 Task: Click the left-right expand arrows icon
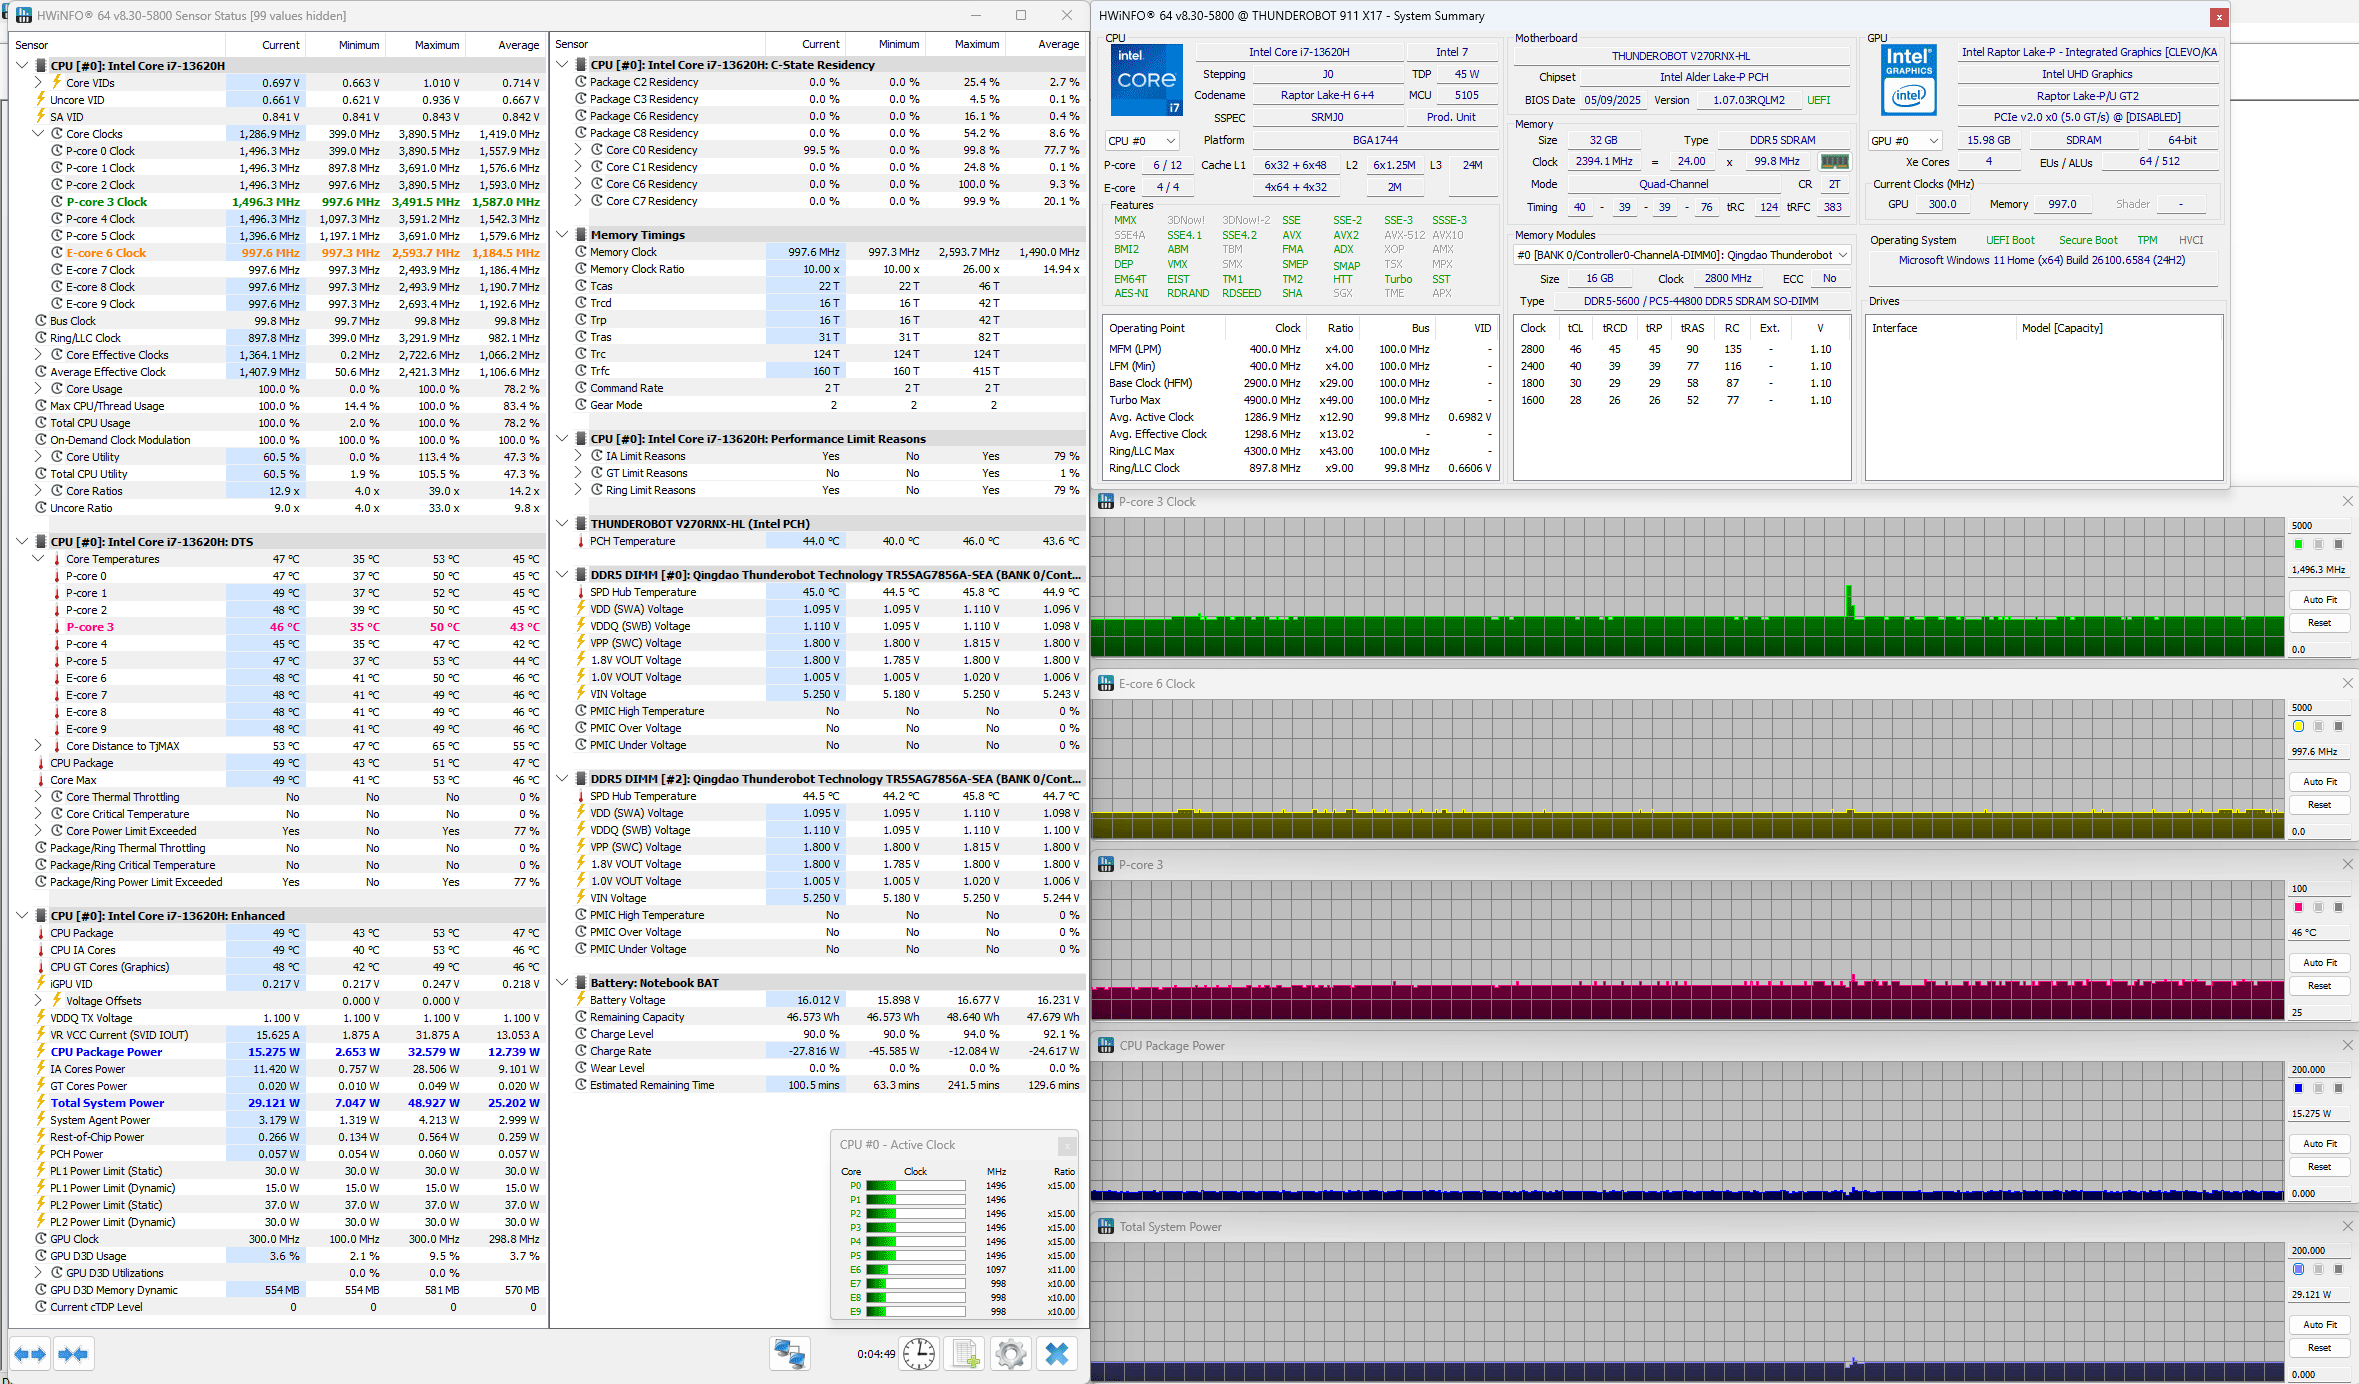pos(29,1354)
